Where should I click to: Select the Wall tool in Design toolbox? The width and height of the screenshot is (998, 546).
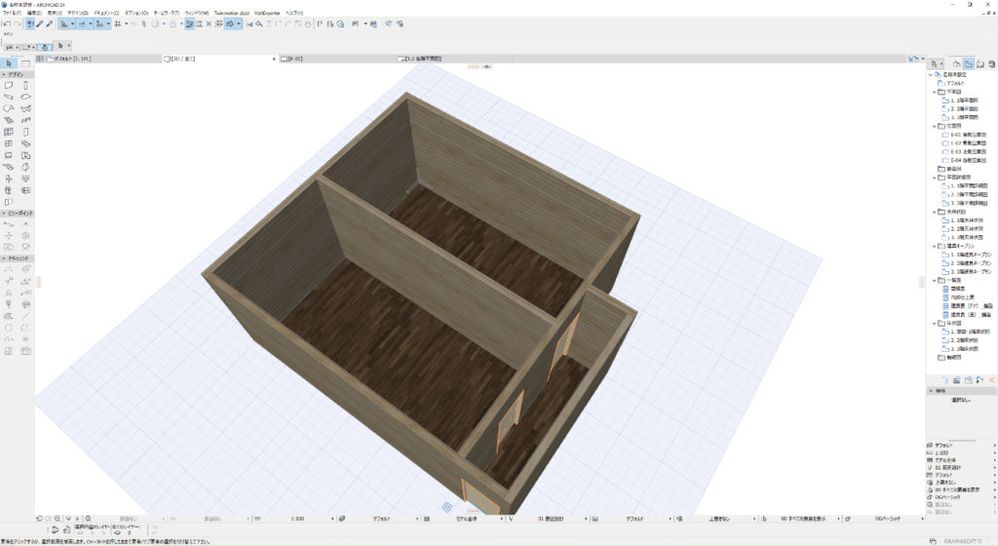pyautogui.click(x=9, y=85)
